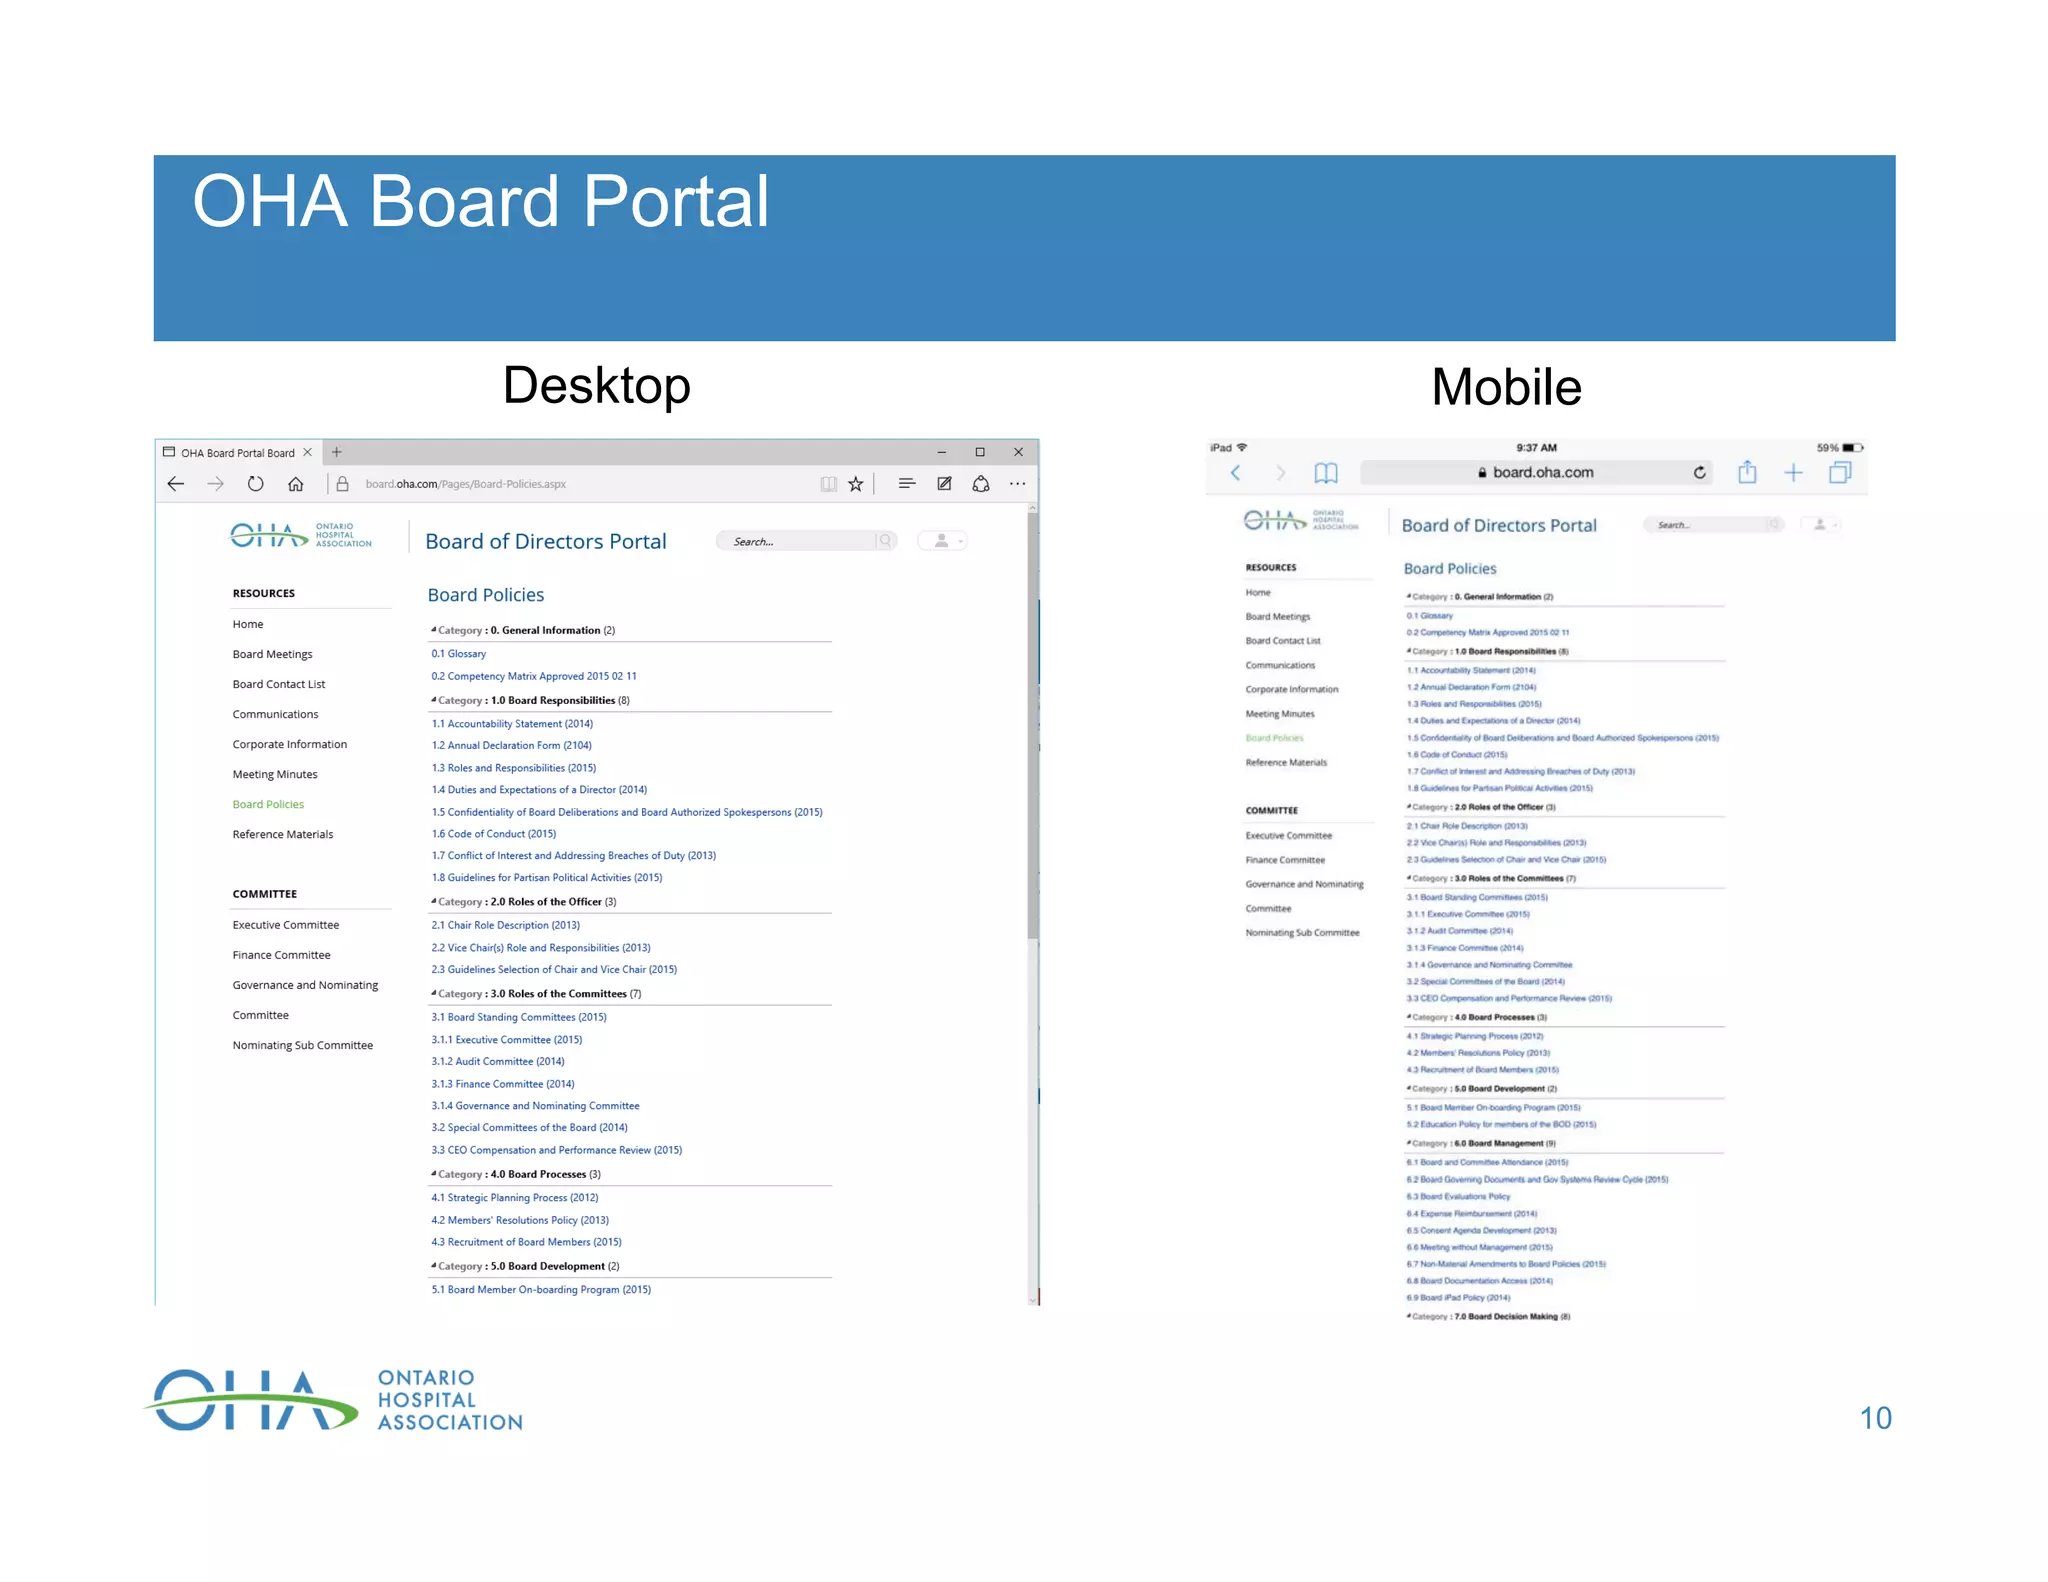Go back in desktop Edge browser
The image size is (2048, 1582).
176,484
